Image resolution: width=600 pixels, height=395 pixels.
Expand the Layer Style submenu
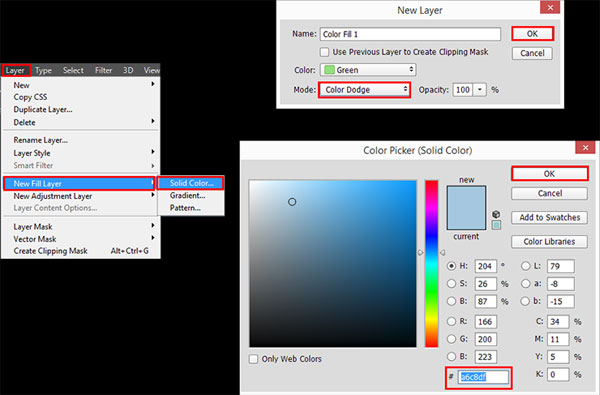[153, 152]
